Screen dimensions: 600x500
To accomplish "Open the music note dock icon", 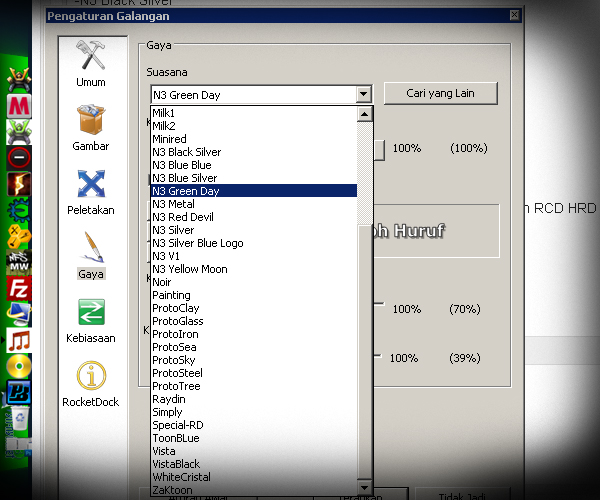I will pos(19,340).
